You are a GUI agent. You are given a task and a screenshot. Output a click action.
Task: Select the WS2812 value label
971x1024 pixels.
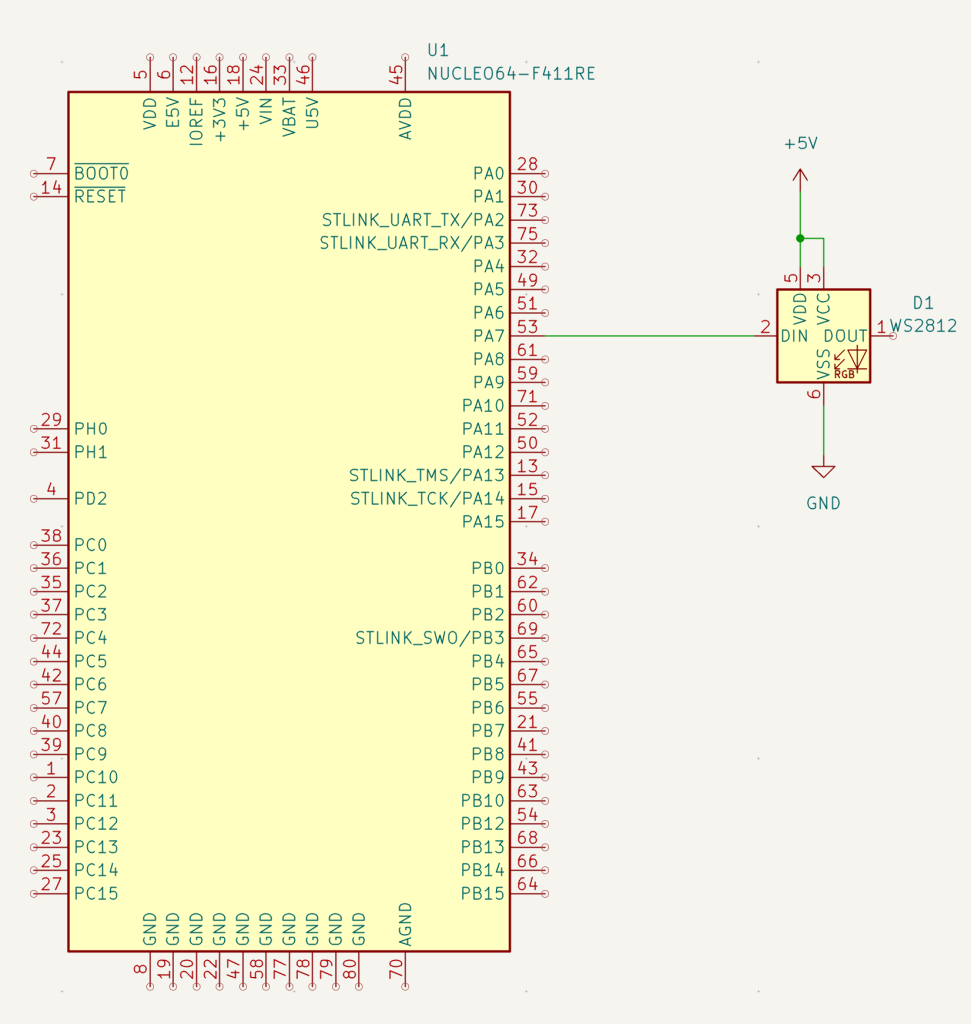[923, 326]
